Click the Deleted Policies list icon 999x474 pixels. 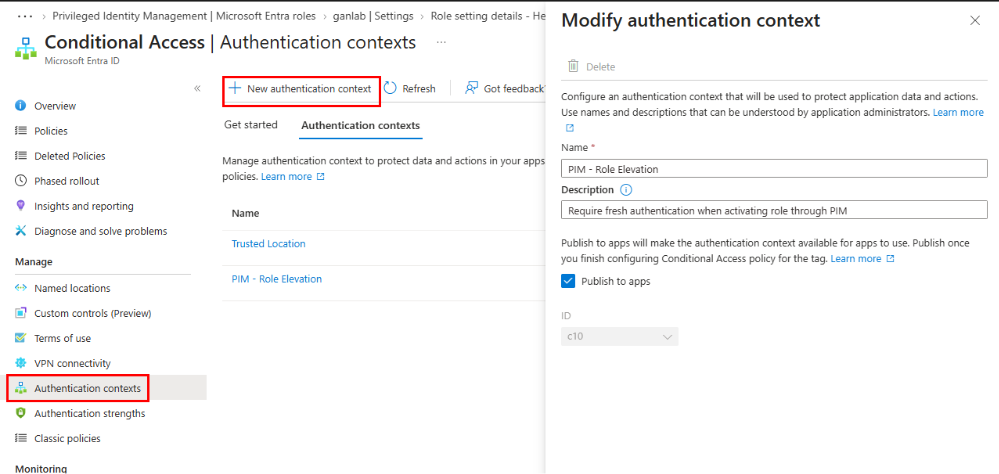(20, 156)
